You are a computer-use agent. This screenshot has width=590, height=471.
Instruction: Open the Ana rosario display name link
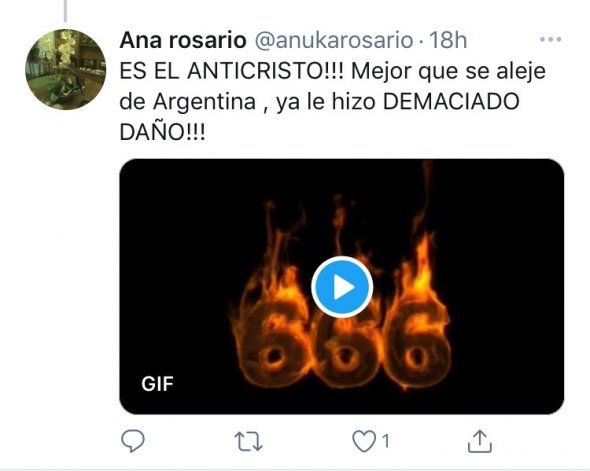[183, 40]
